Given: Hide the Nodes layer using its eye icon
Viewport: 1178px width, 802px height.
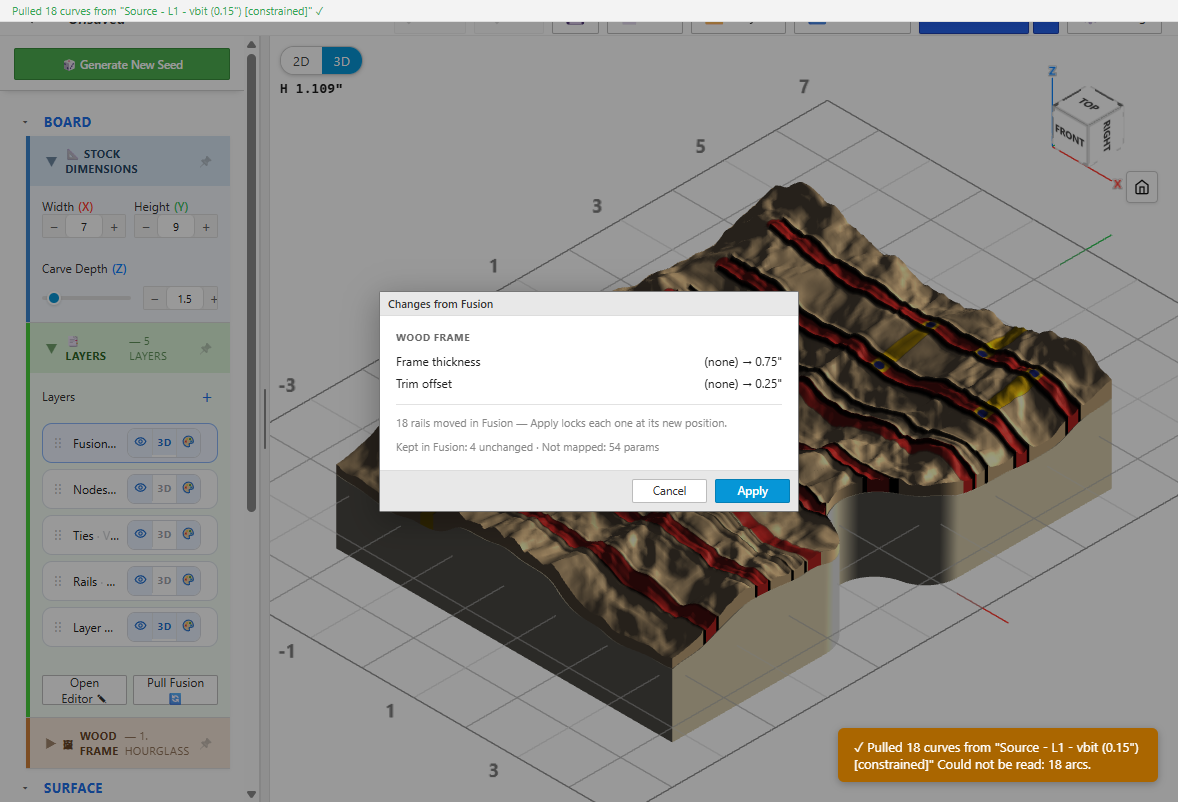Looking at the screenshot, I should (x=140, y=488).
